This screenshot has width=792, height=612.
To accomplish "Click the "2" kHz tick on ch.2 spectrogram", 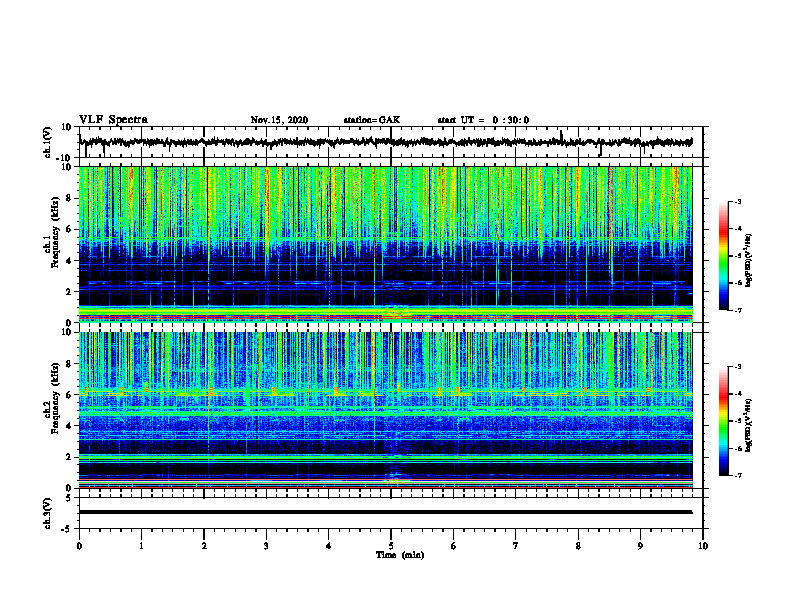I will [70, 457].
